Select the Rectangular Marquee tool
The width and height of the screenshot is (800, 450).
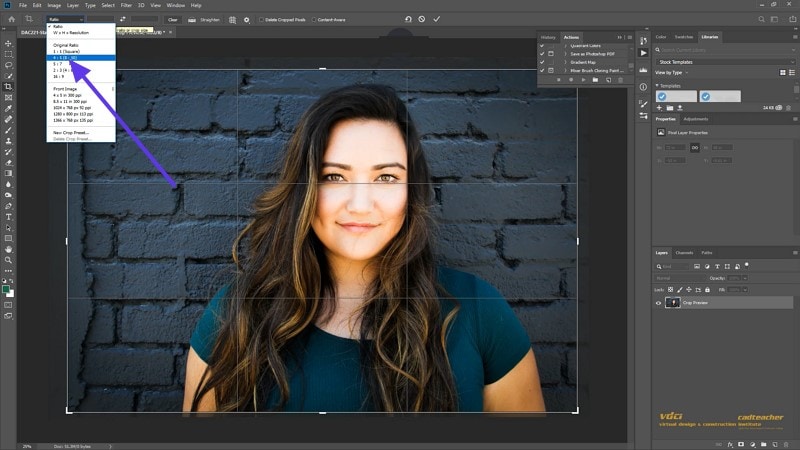[8, 54]
